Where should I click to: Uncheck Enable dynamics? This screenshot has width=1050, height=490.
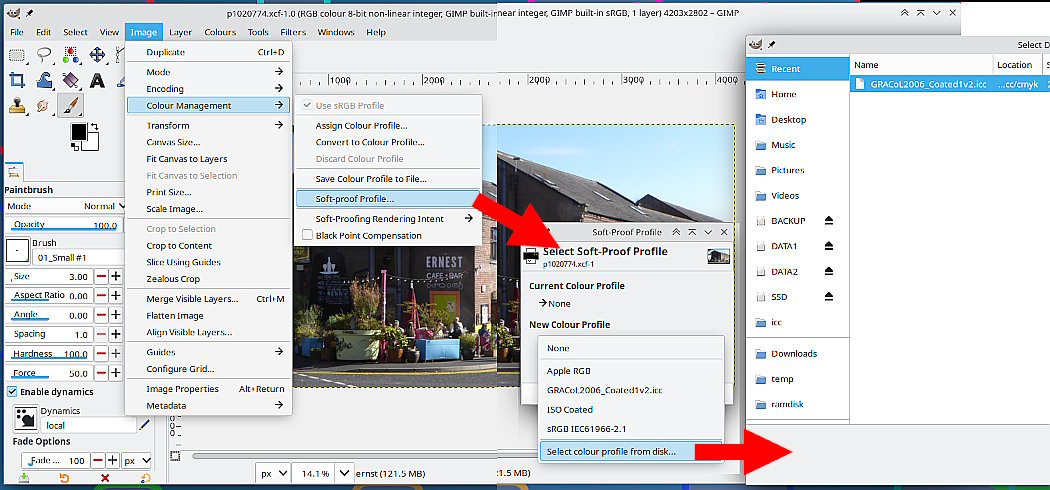click(x=12, y=392)
